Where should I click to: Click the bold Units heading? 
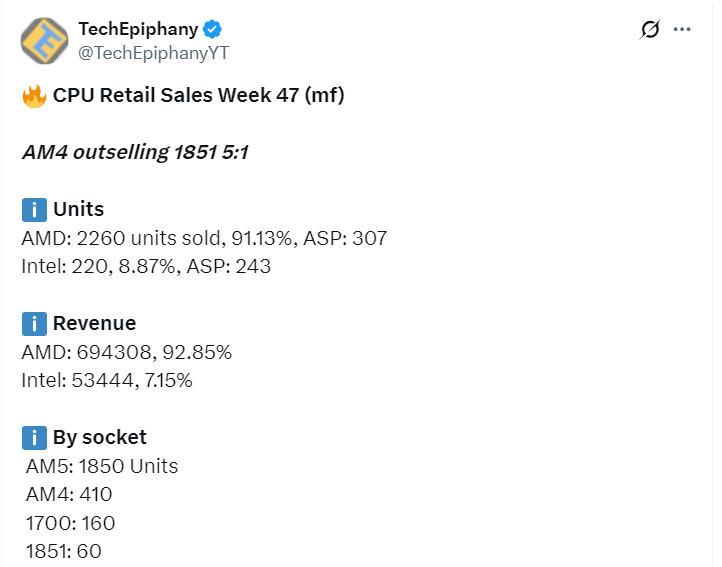[x=78, y=210]
